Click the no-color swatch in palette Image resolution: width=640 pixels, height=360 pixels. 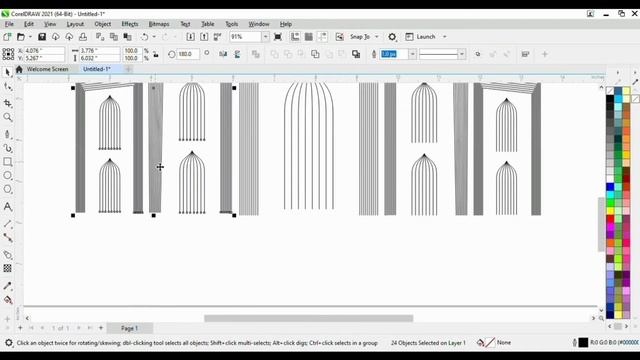pyautogui.click(x=610, y=91)
